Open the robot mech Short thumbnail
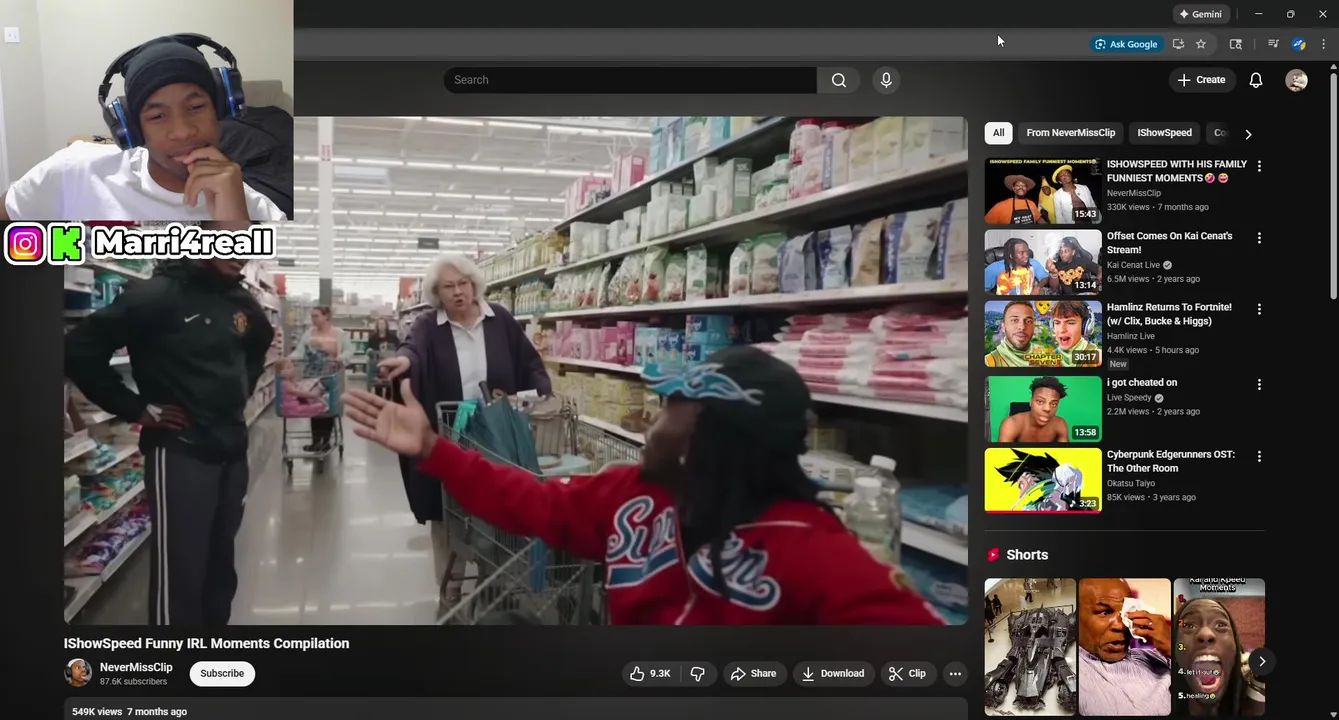This screenshot has width=1339, height=720. 1030,647
